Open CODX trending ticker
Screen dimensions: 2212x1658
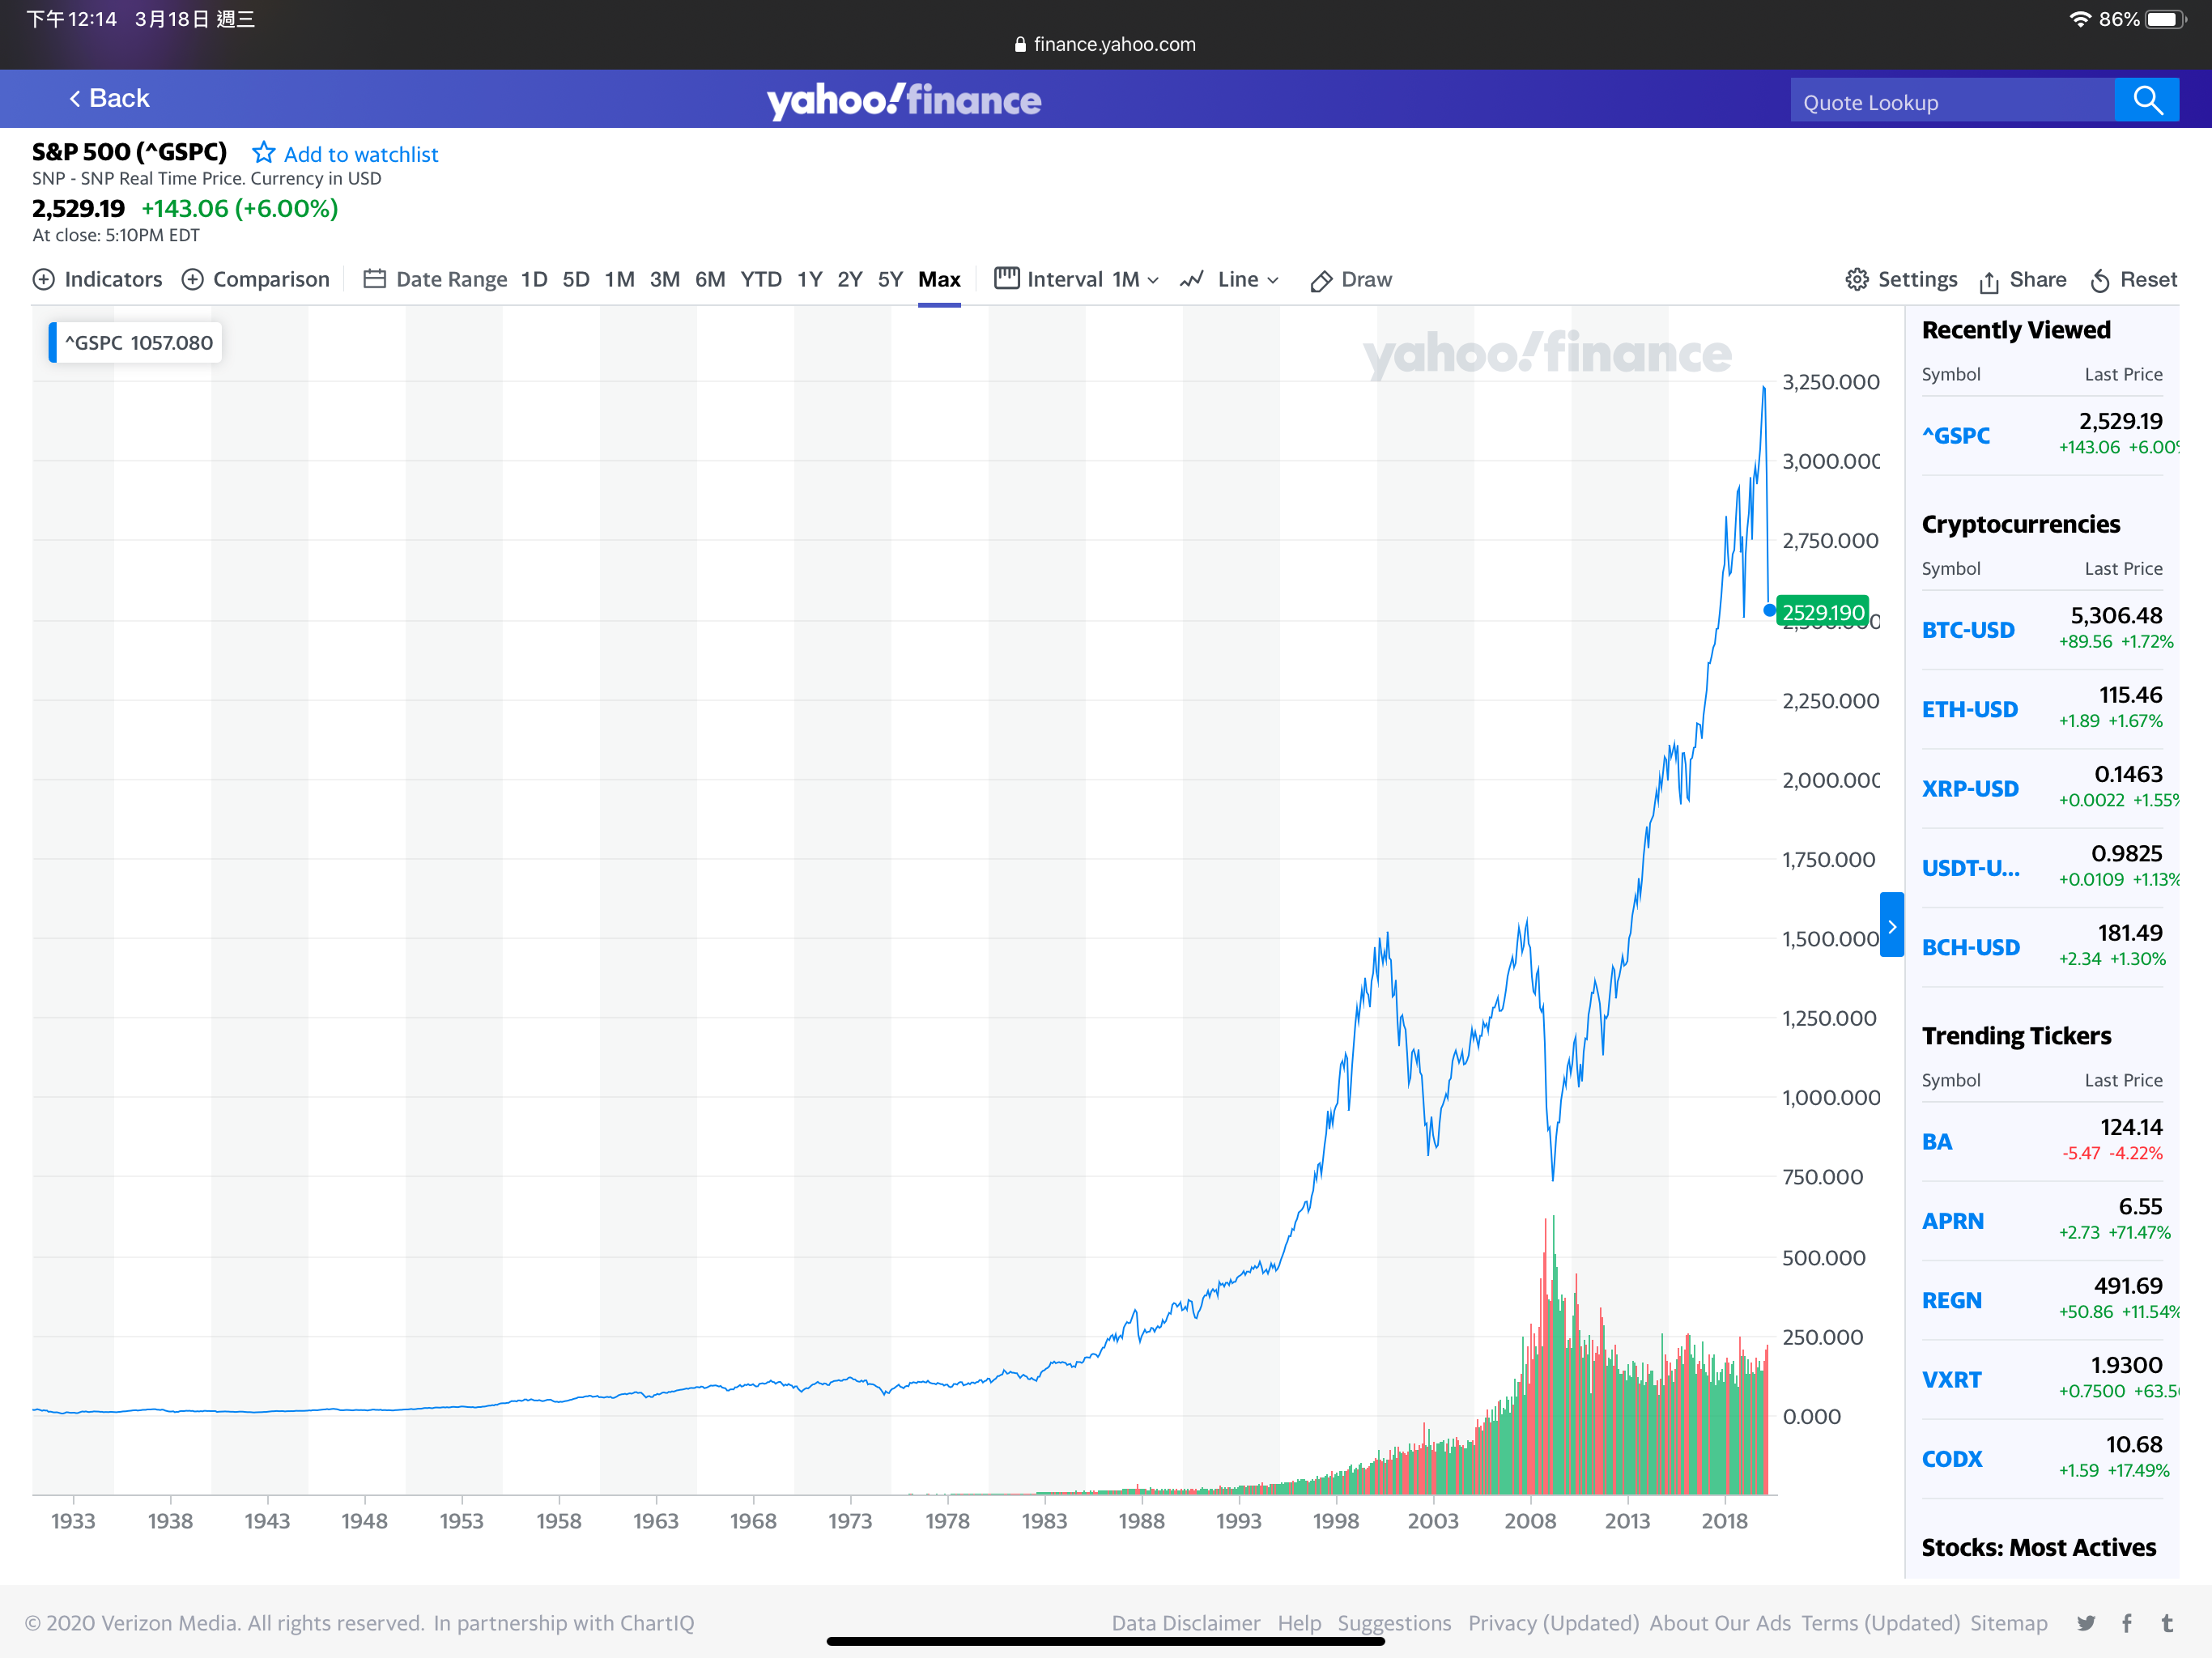[x=1951, y=1458]
